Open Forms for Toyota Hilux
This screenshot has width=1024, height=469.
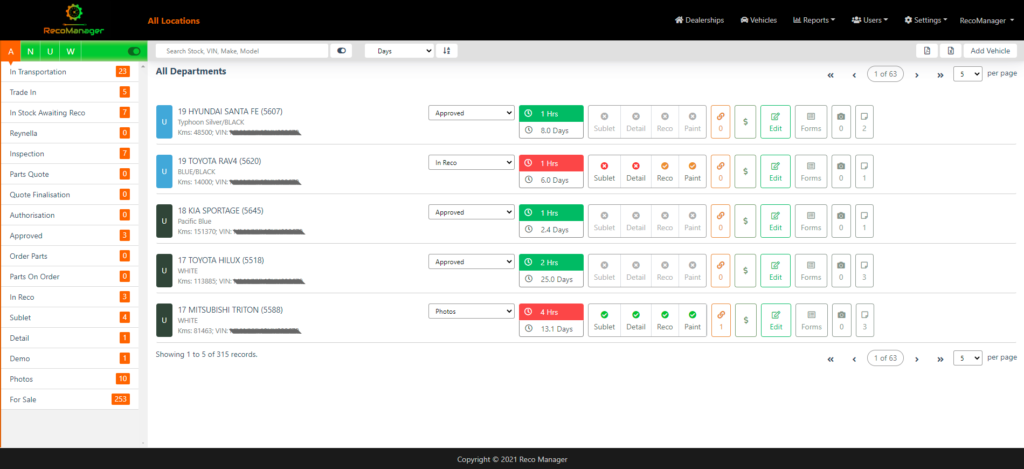click(x=810, y=270)
